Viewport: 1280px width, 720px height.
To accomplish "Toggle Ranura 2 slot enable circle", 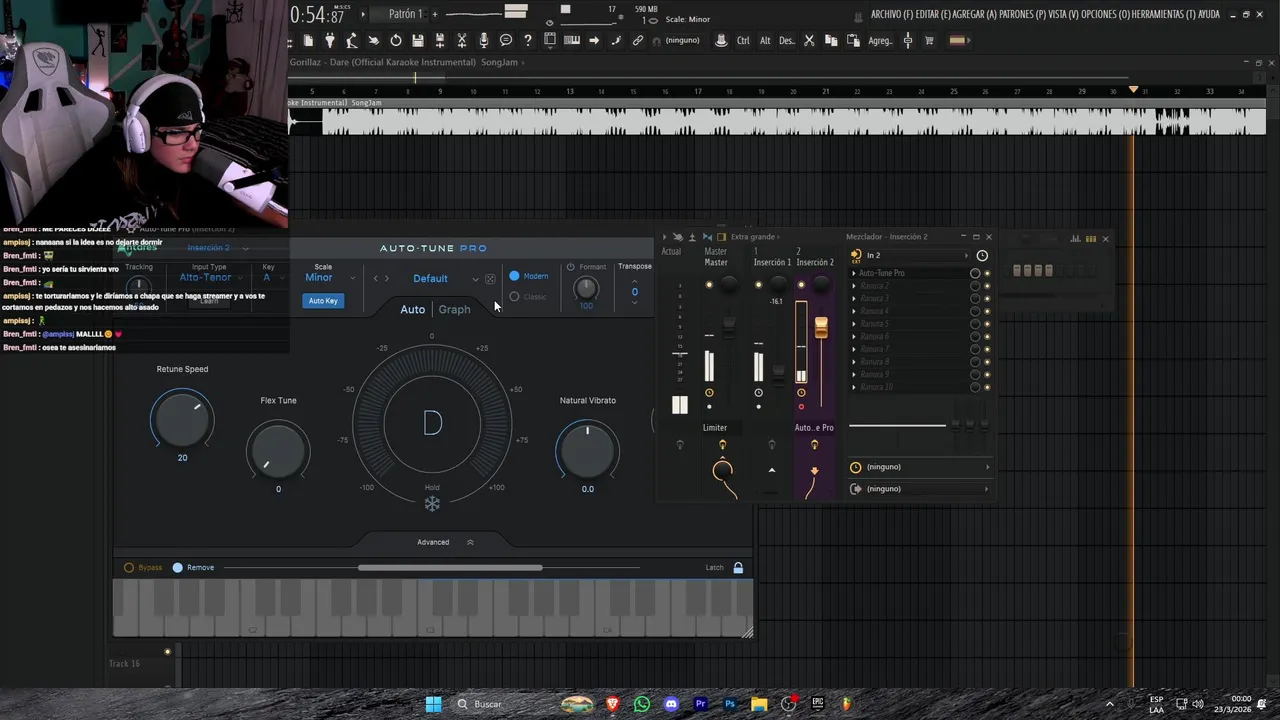I will coord(975,286).
